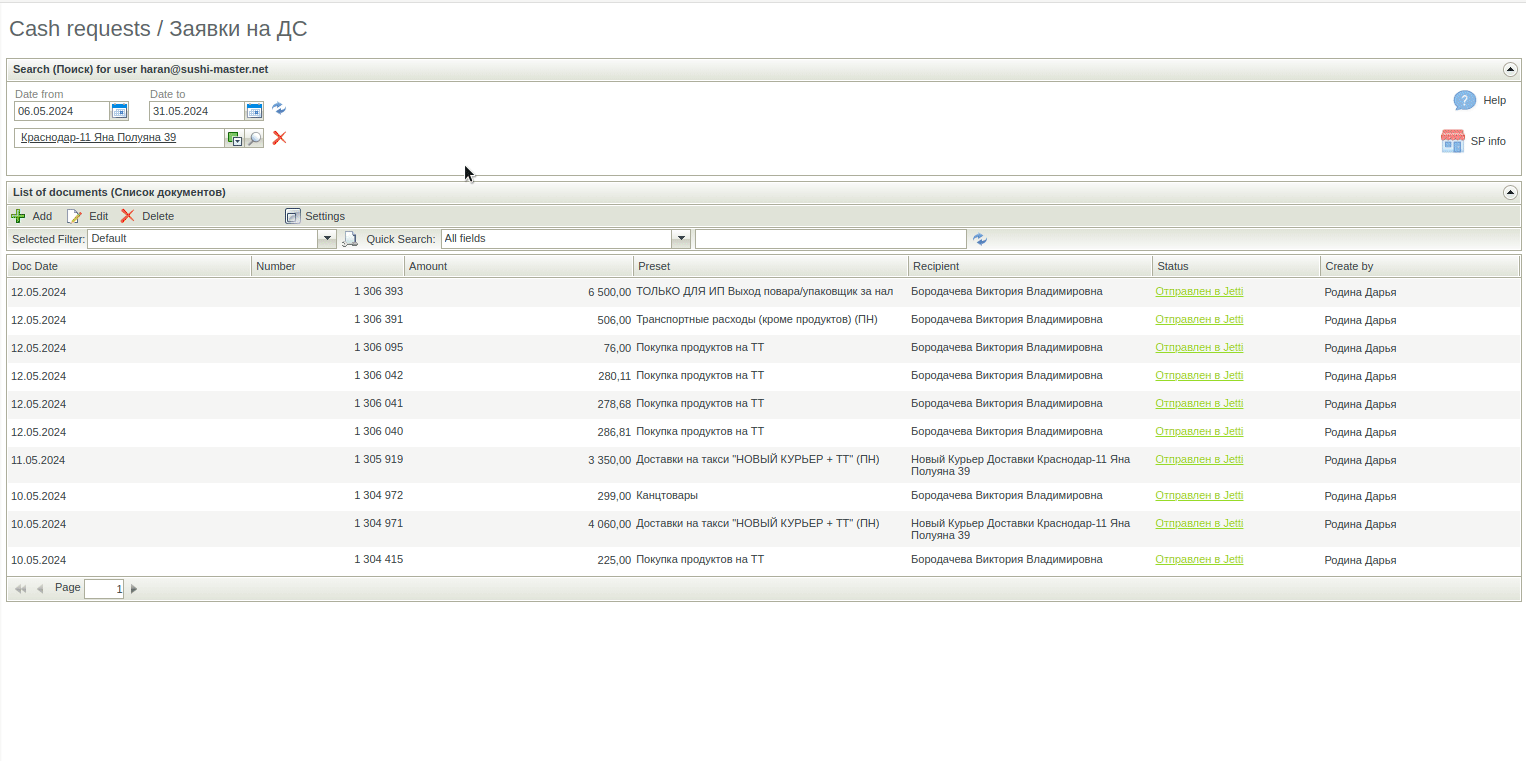Click preset Транспортные расходы (кроме продуктов) (ПН)

(756, 320)
